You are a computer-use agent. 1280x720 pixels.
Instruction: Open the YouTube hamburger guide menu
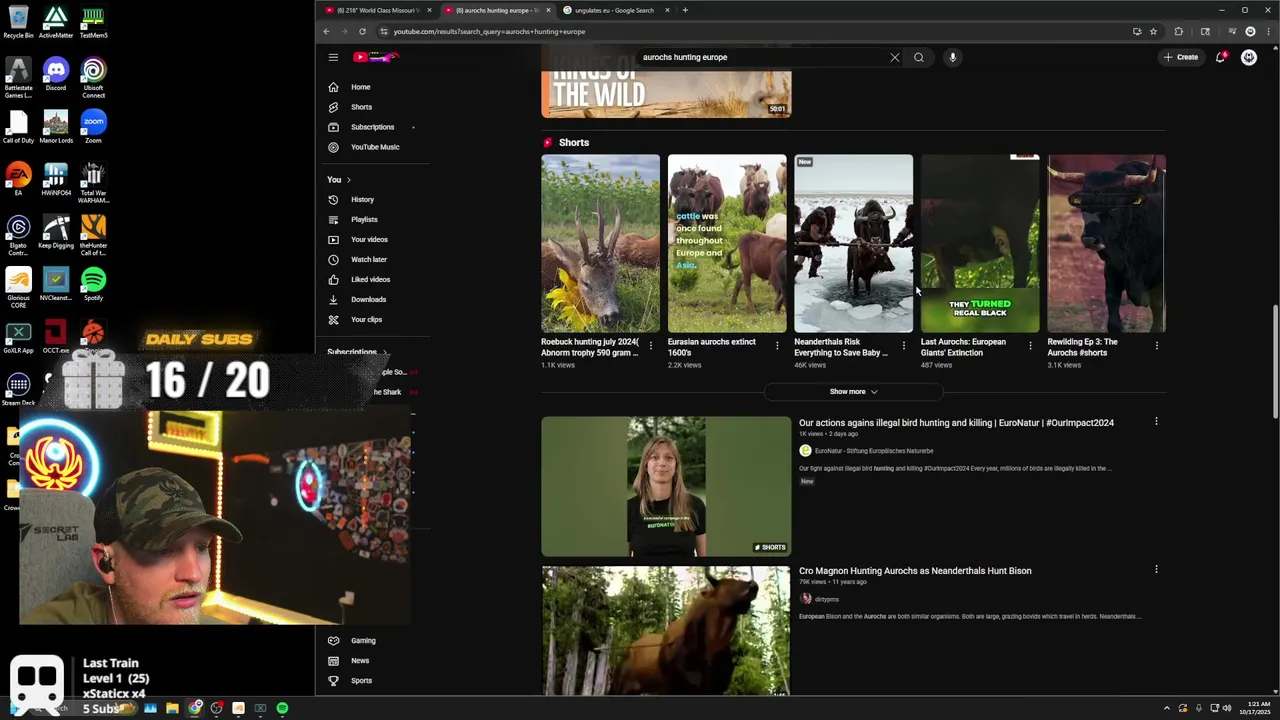pos(333,57)
